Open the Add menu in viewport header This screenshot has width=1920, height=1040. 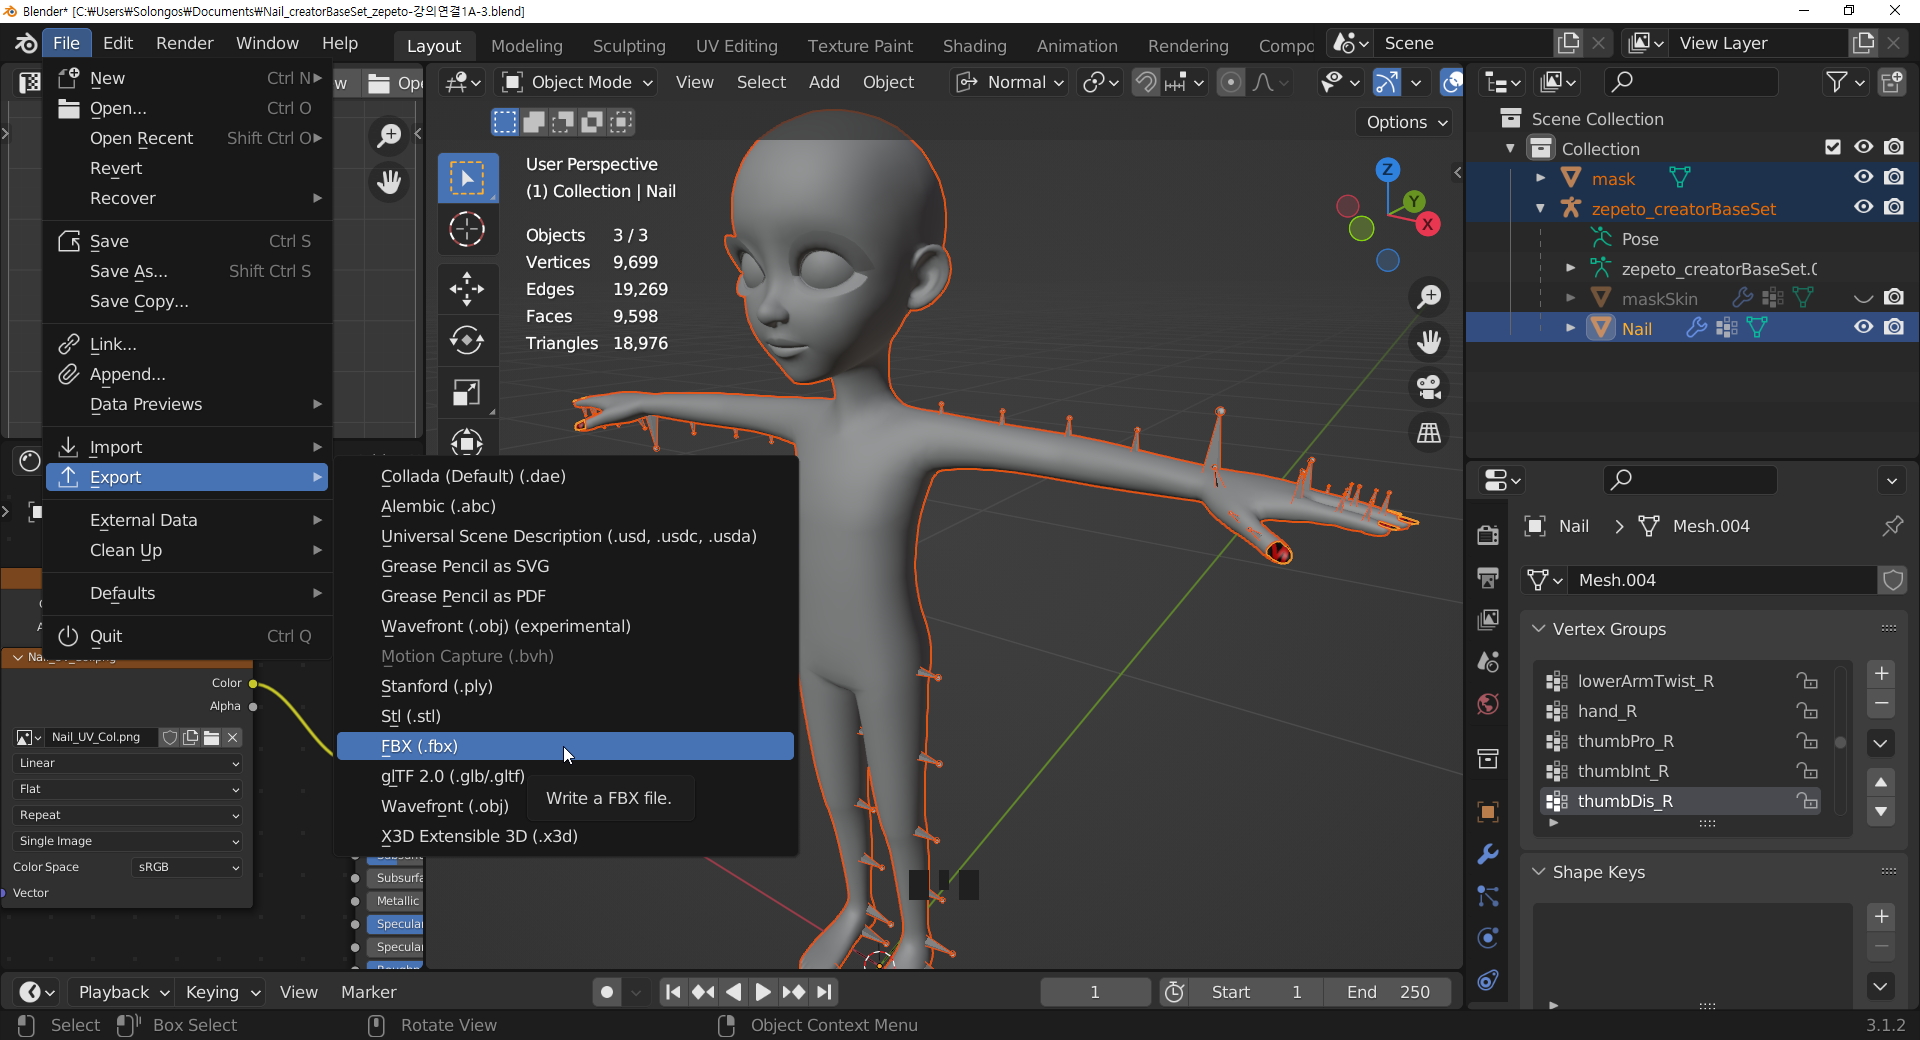click(x=824, y=82)
